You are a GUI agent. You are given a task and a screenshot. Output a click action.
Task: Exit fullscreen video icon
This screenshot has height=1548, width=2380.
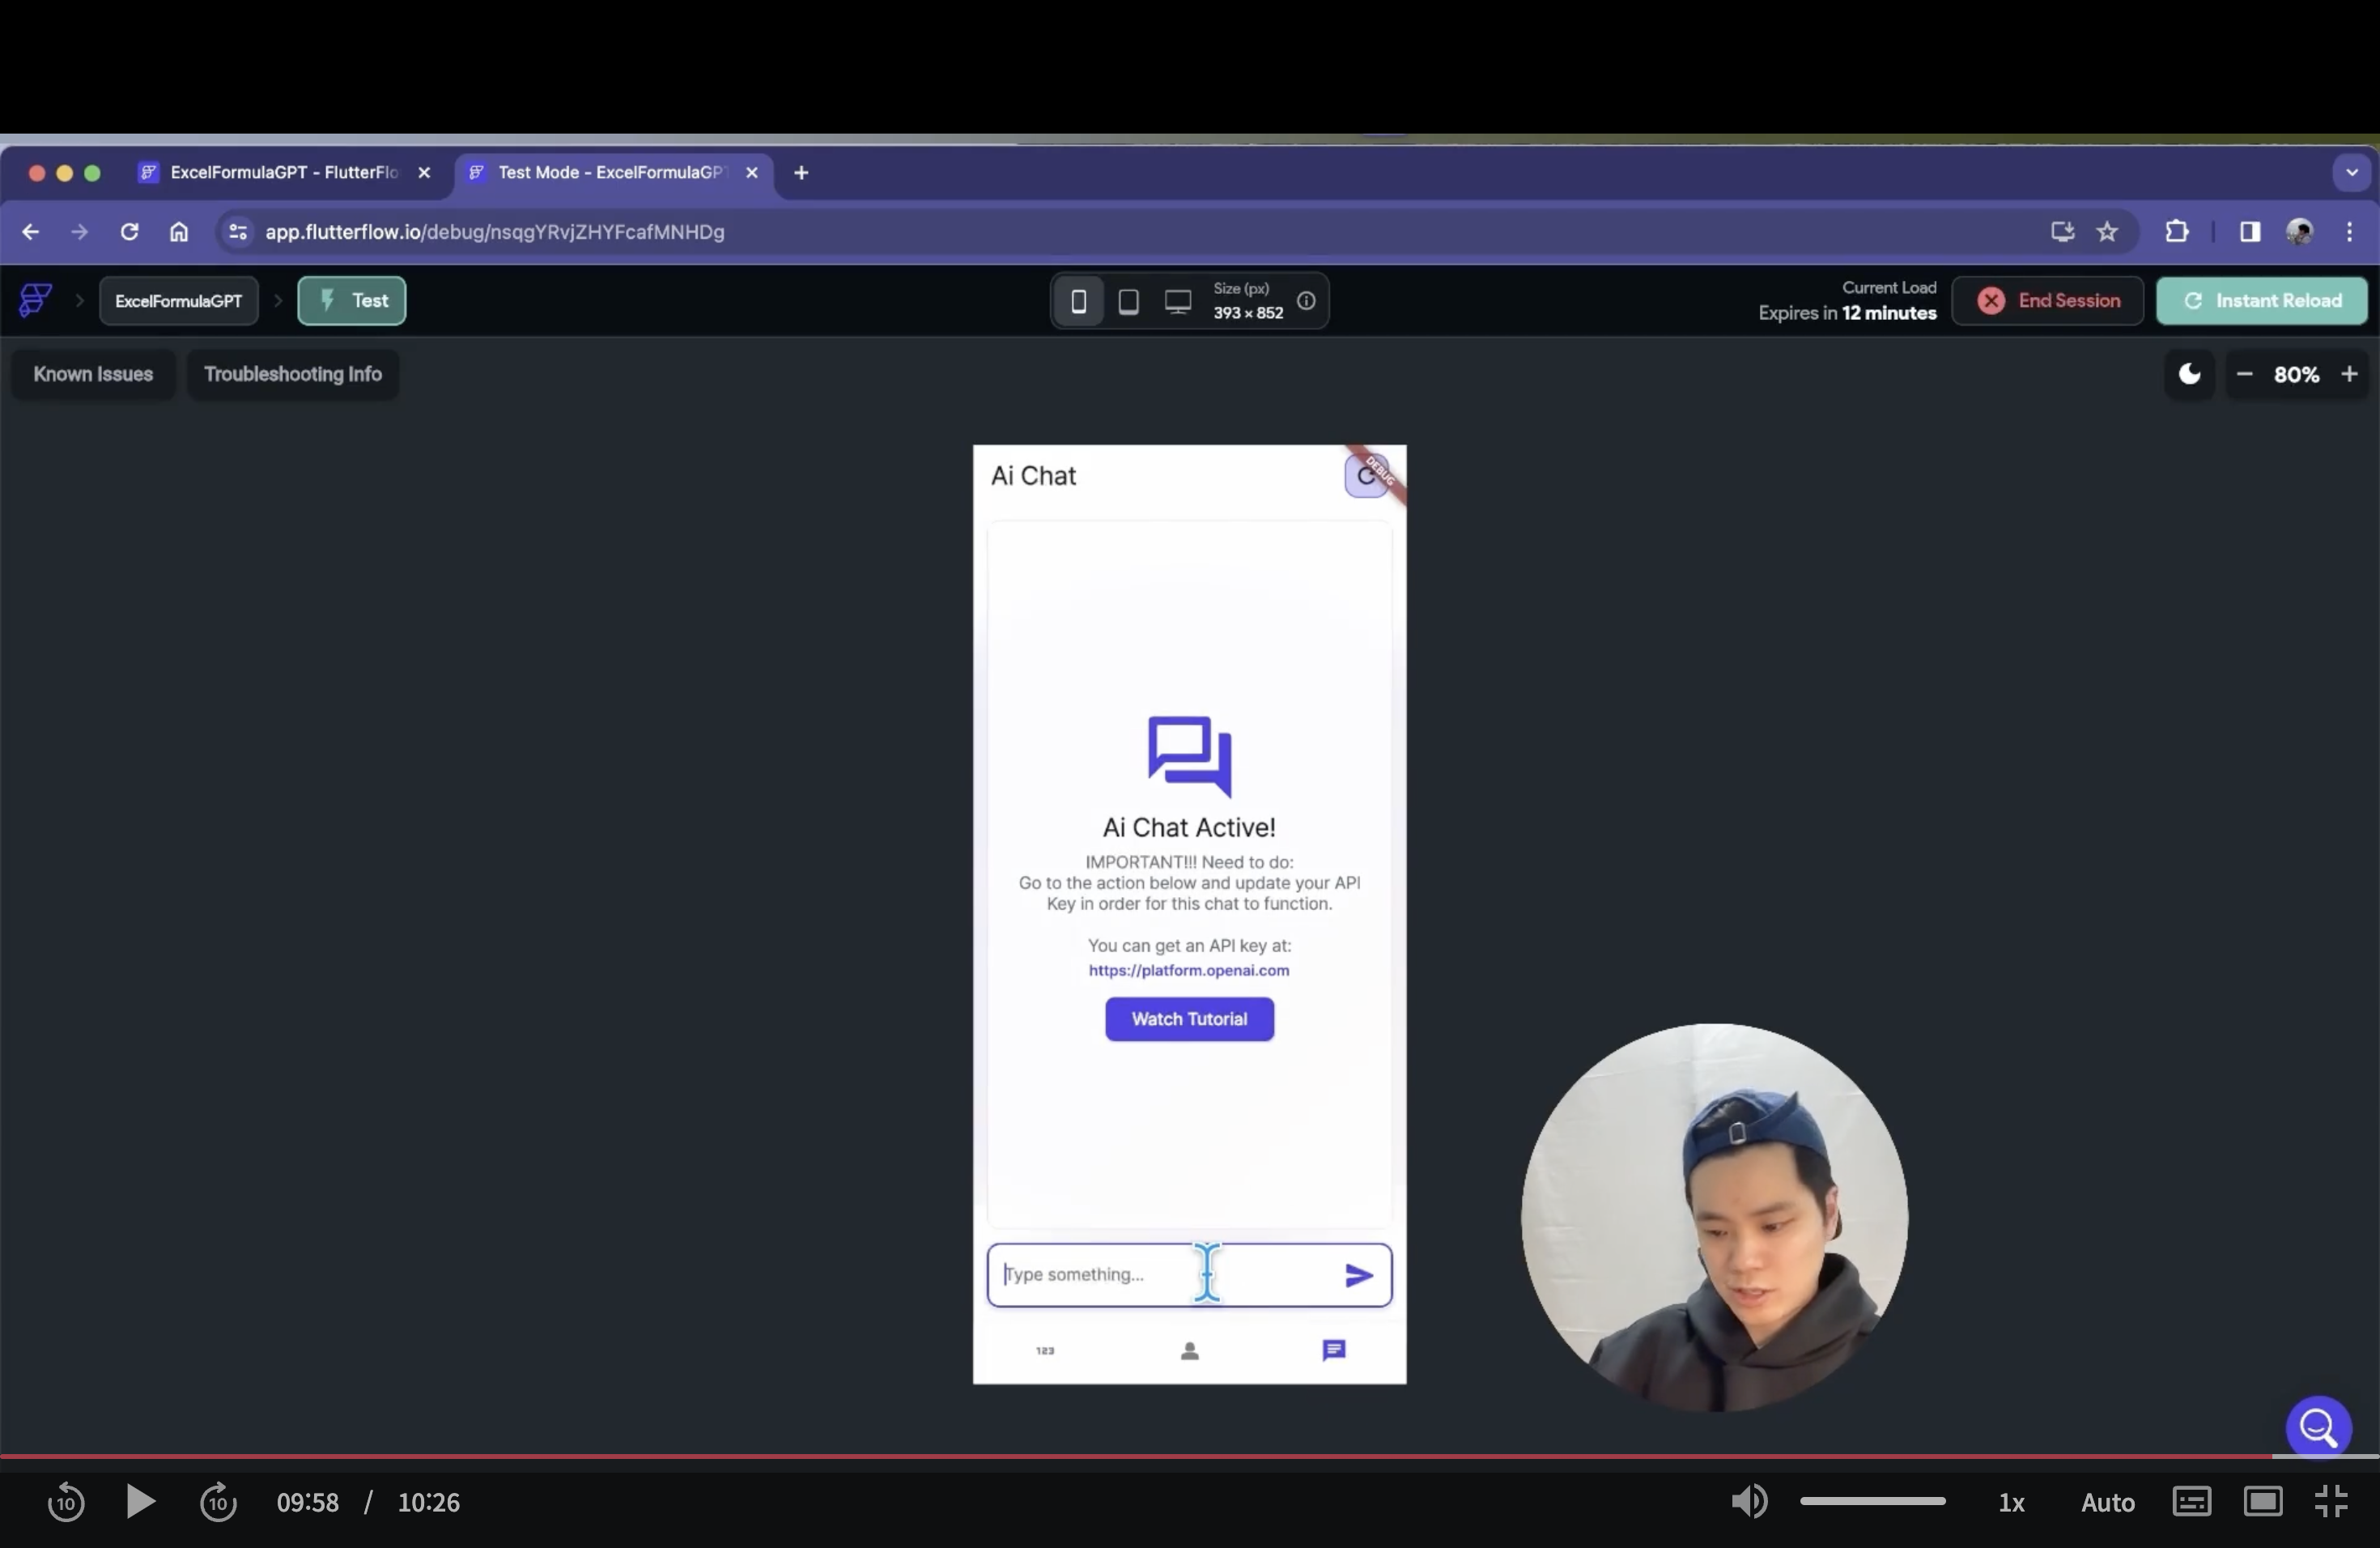click(2331, 1502)
